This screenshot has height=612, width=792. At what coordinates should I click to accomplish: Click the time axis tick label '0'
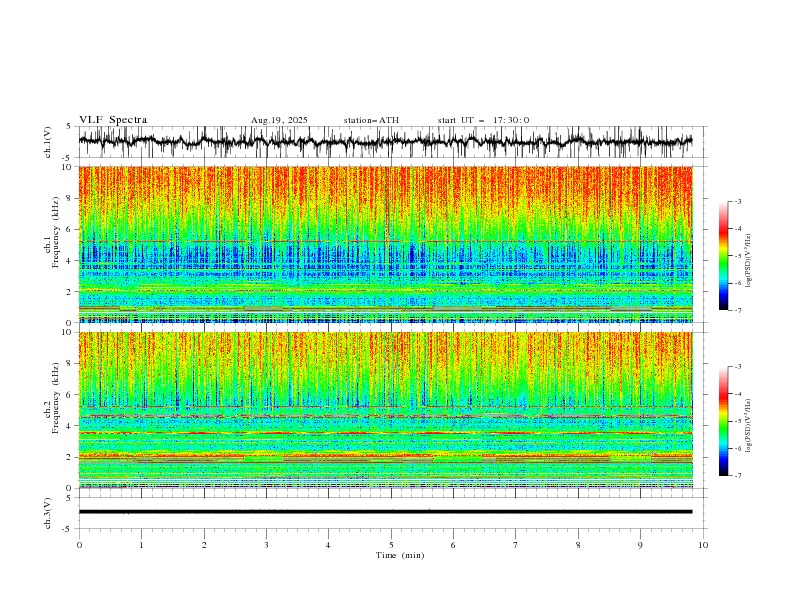[79, 545]
